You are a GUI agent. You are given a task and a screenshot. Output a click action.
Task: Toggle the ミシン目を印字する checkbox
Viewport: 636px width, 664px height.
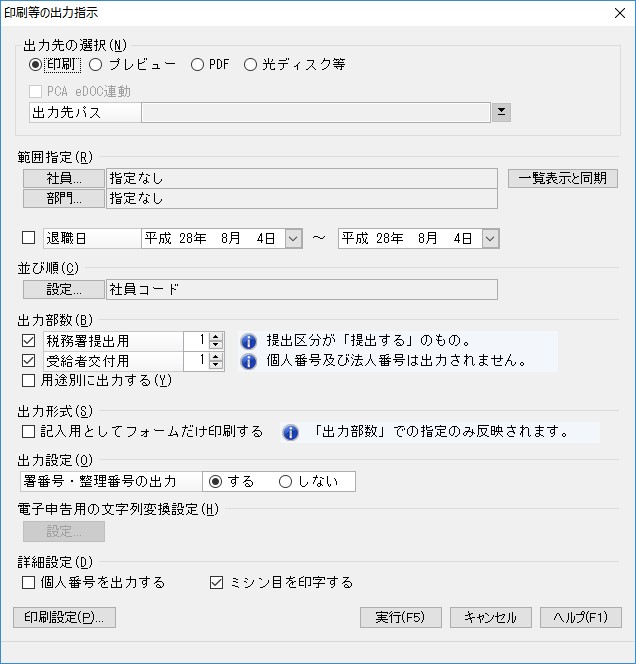point(216,582)
